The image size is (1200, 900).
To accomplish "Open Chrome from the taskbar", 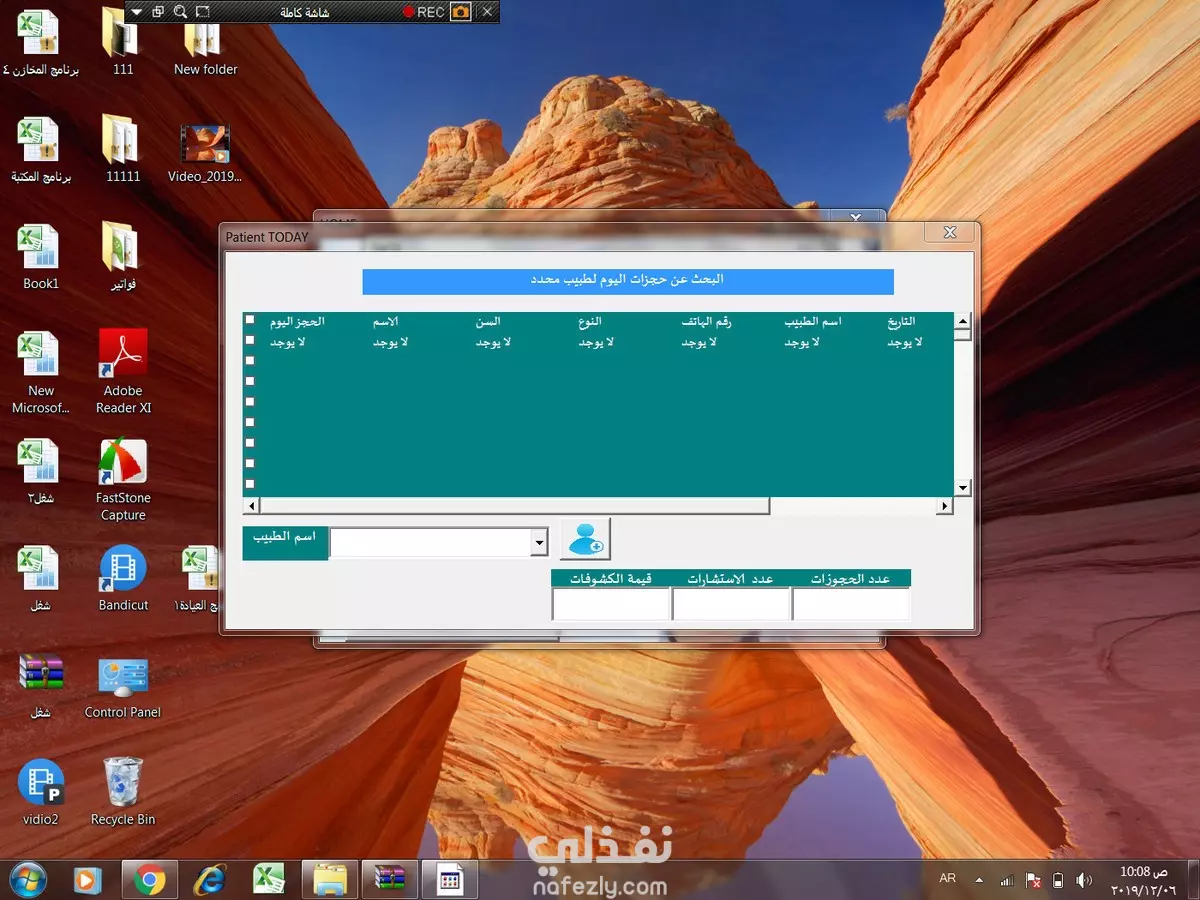I will pos(150,879).
